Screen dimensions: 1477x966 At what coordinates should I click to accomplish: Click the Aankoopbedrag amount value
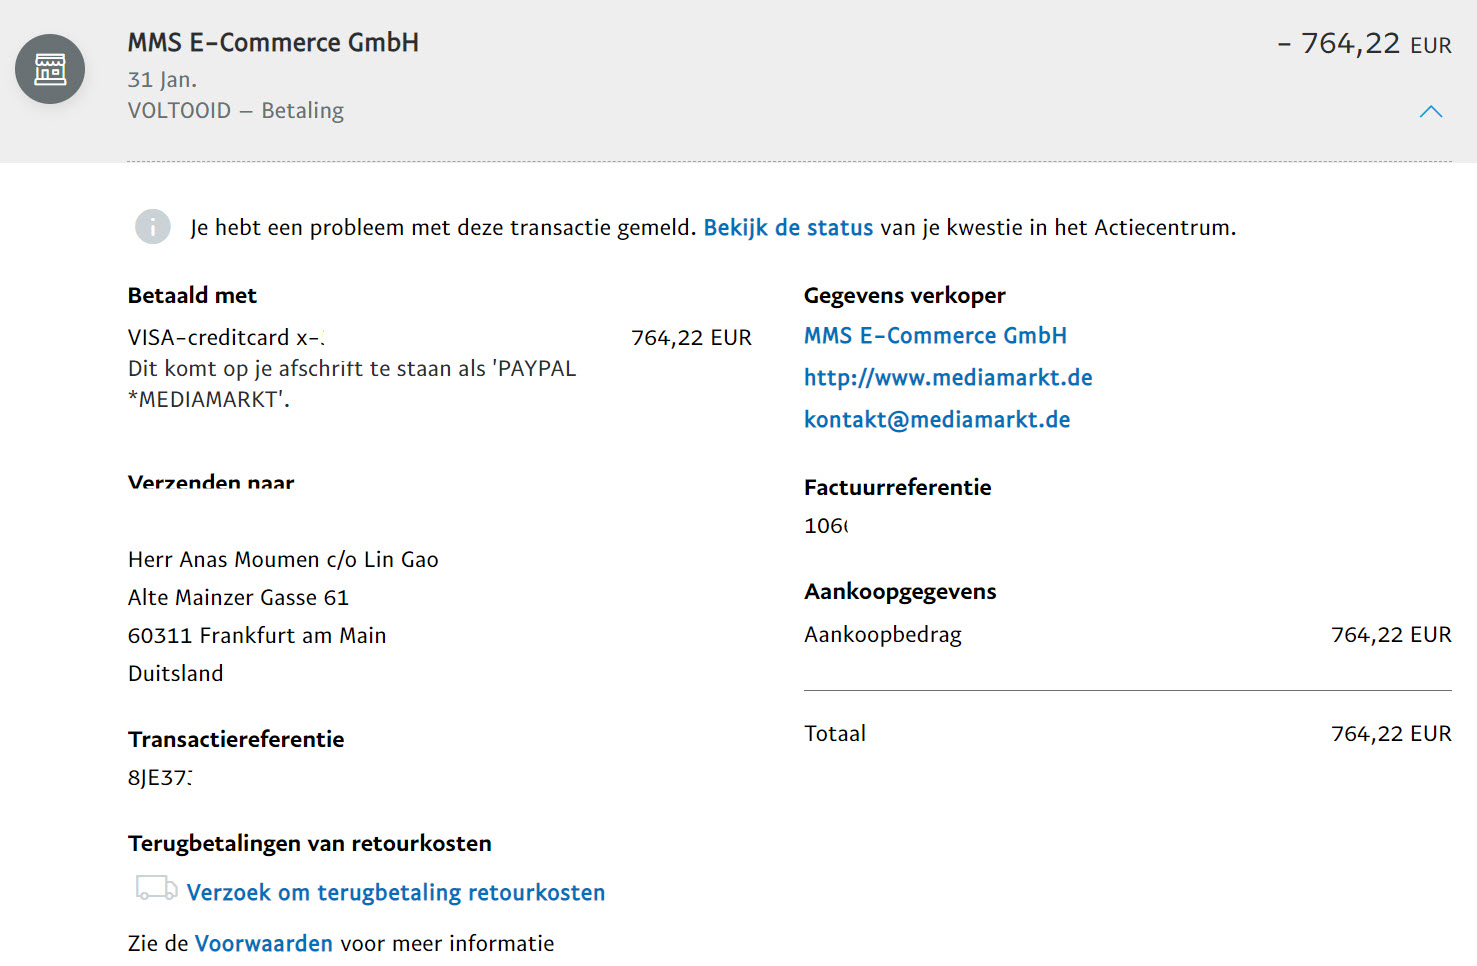click(x=1390, y=635)
